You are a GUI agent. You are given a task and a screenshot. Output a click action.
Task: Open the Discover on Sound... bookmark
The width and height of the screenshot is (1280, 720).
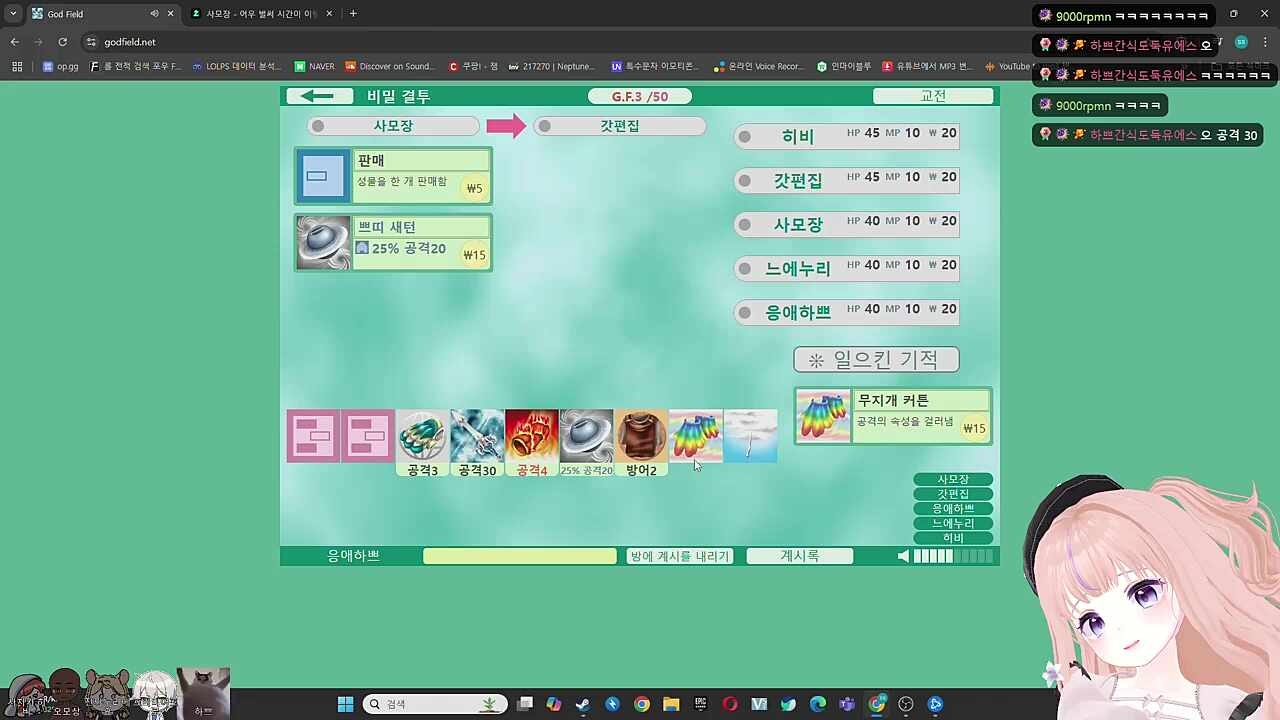click(x=390, y=67)
